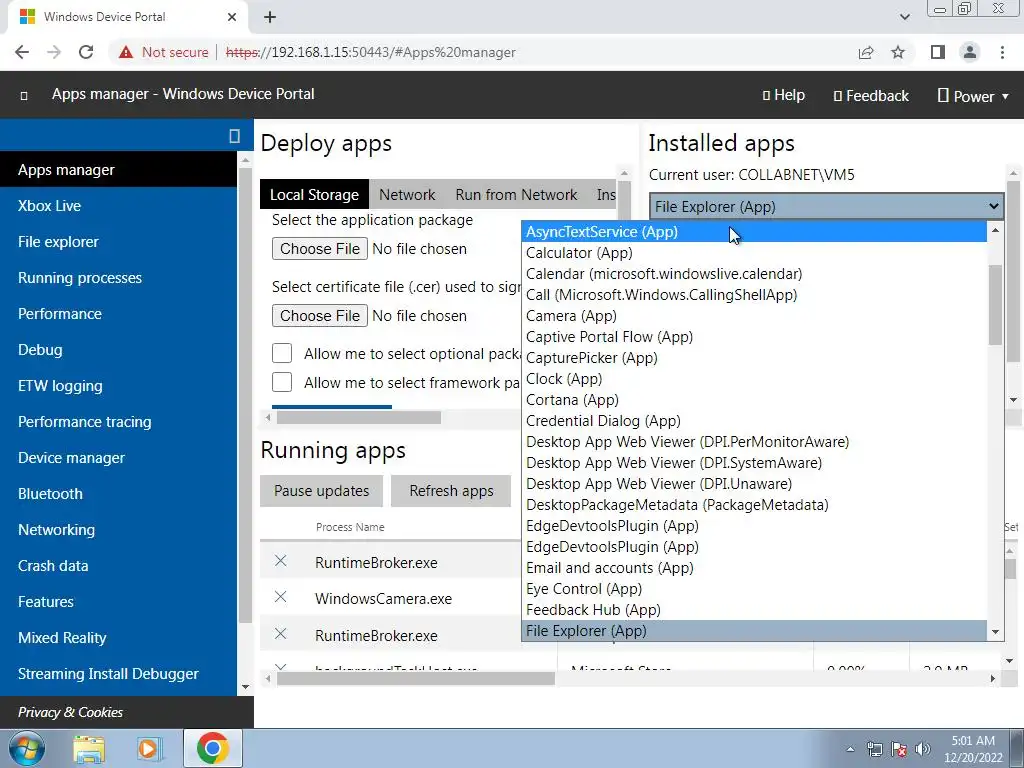Open a new browser tab
The width and height of the screenshot is (1024, 768).
270,17
